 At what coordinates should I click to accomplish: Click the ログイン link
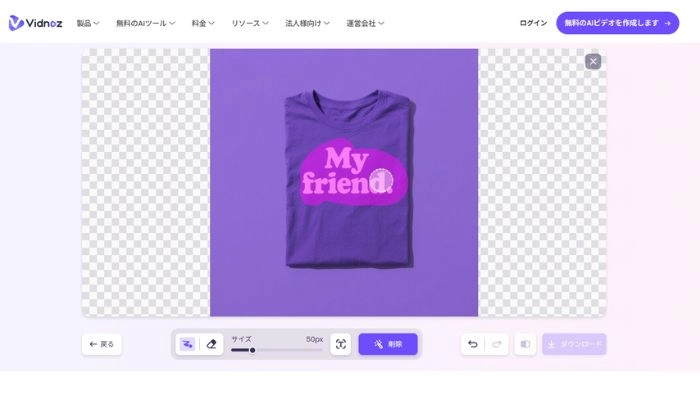[x=533, y=23]
